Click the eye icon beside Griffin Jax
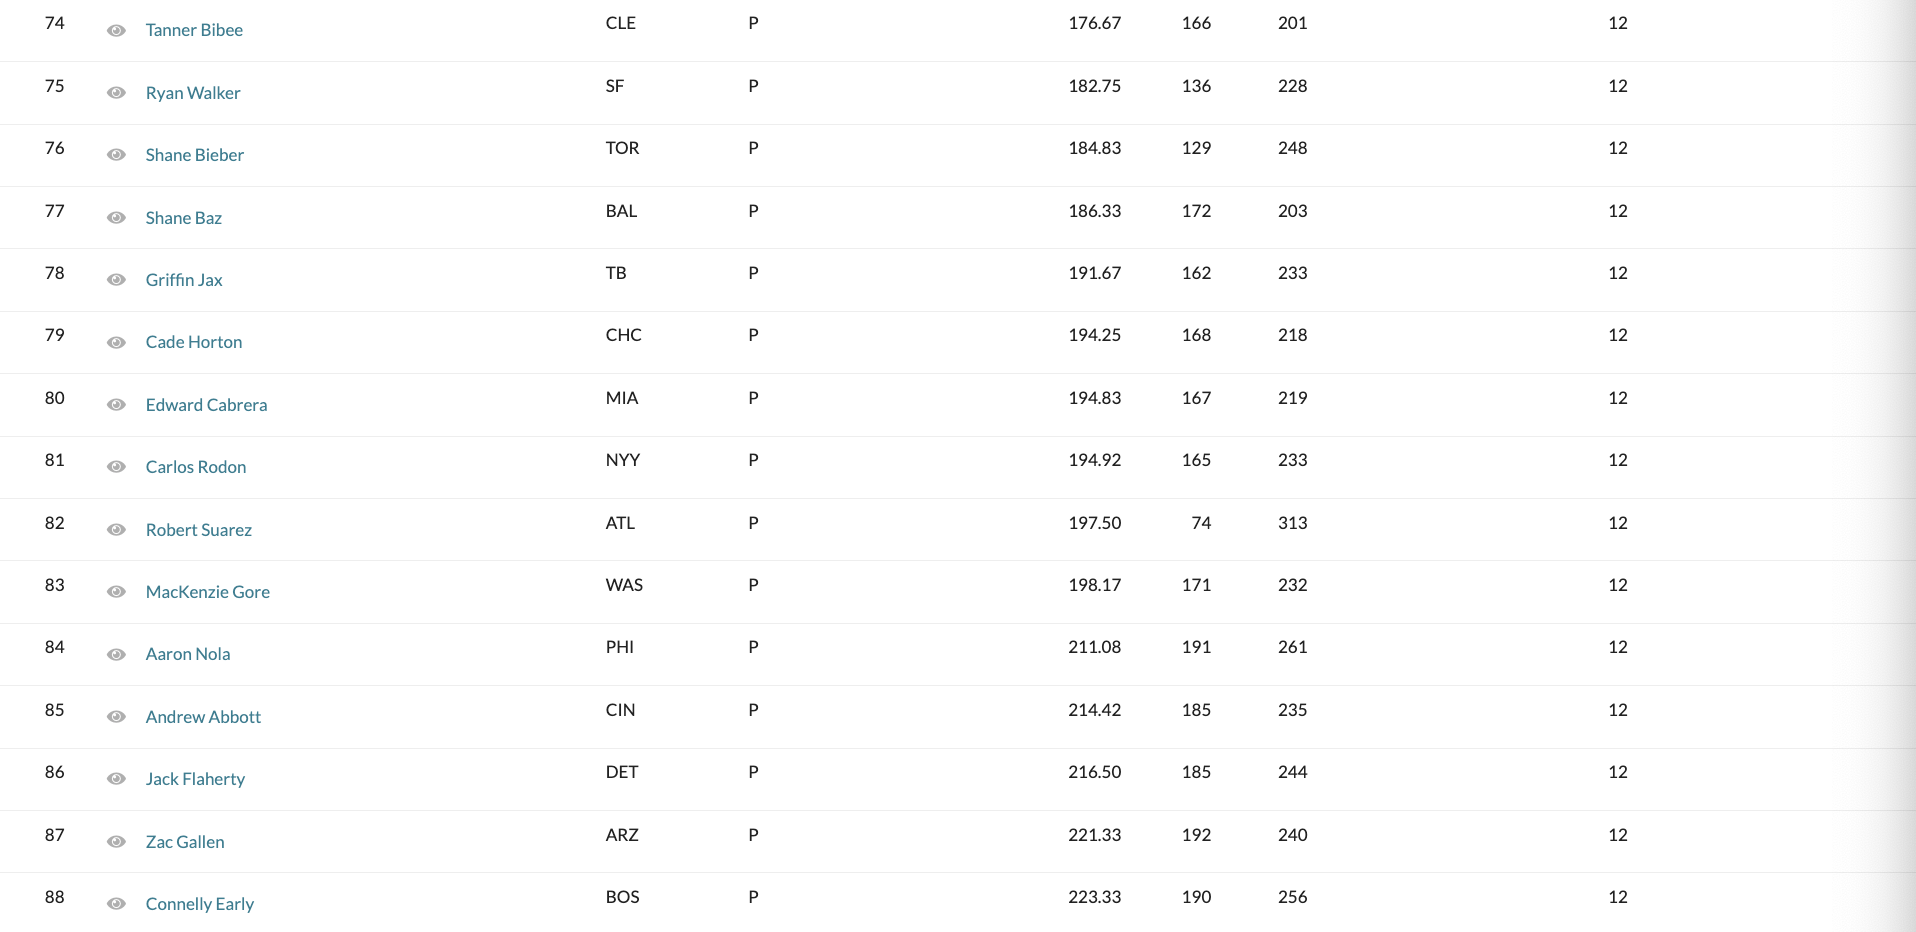The image size is (1916, 932). (x=116, y=280)
